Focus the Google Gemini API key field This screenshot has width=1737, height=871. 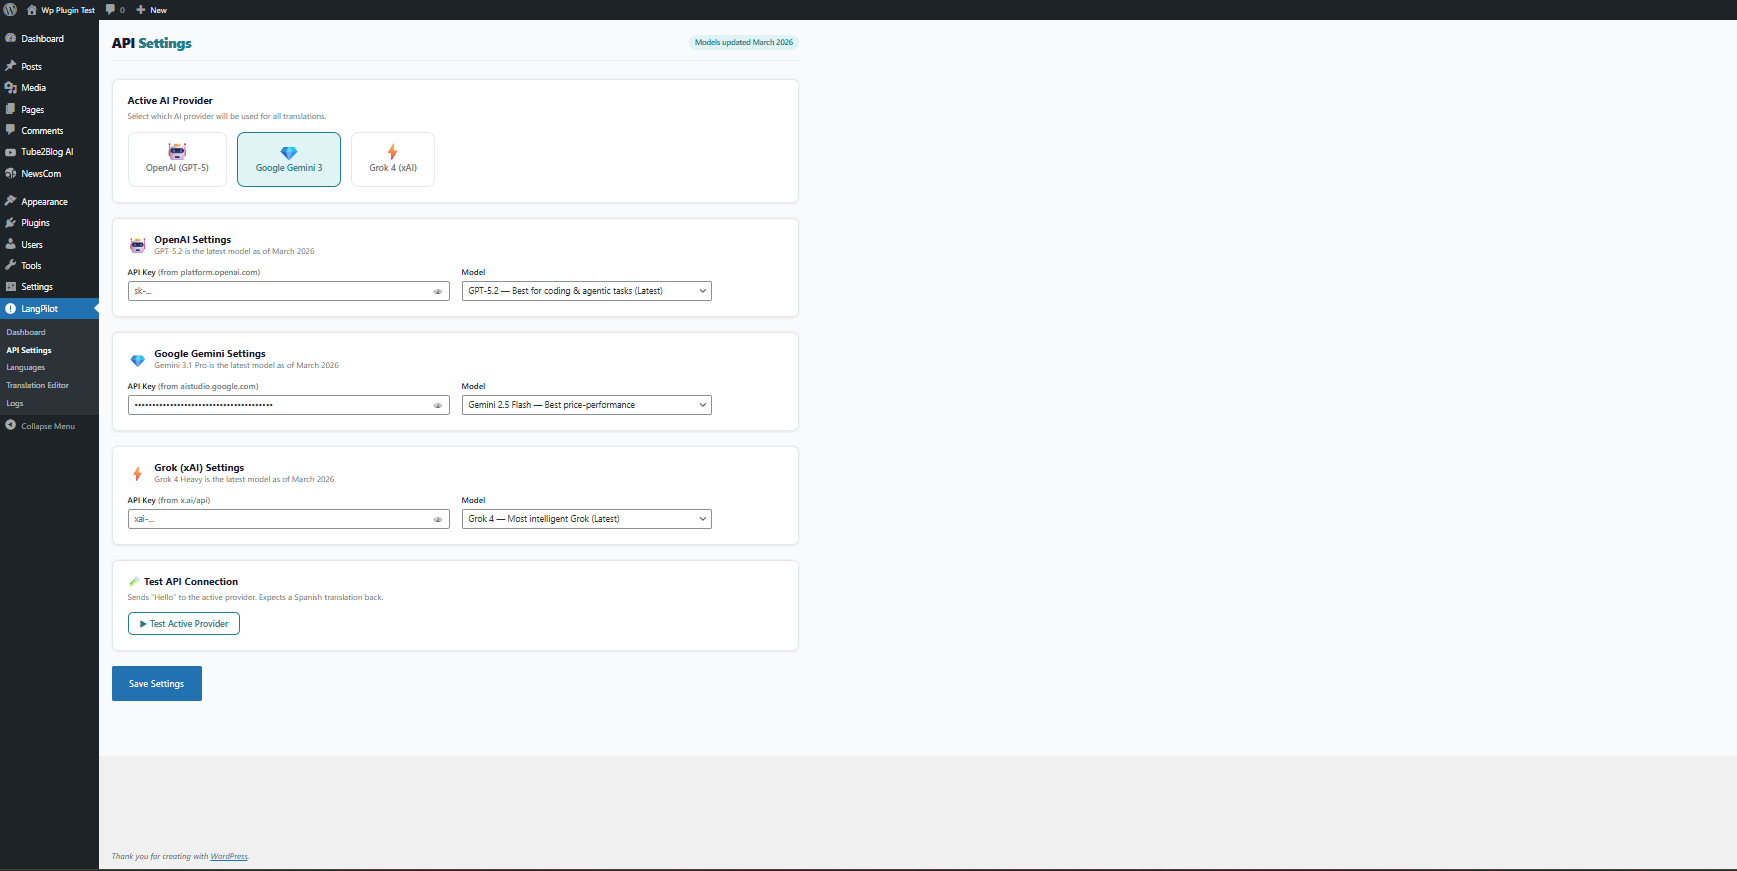[x=289, y=405]
